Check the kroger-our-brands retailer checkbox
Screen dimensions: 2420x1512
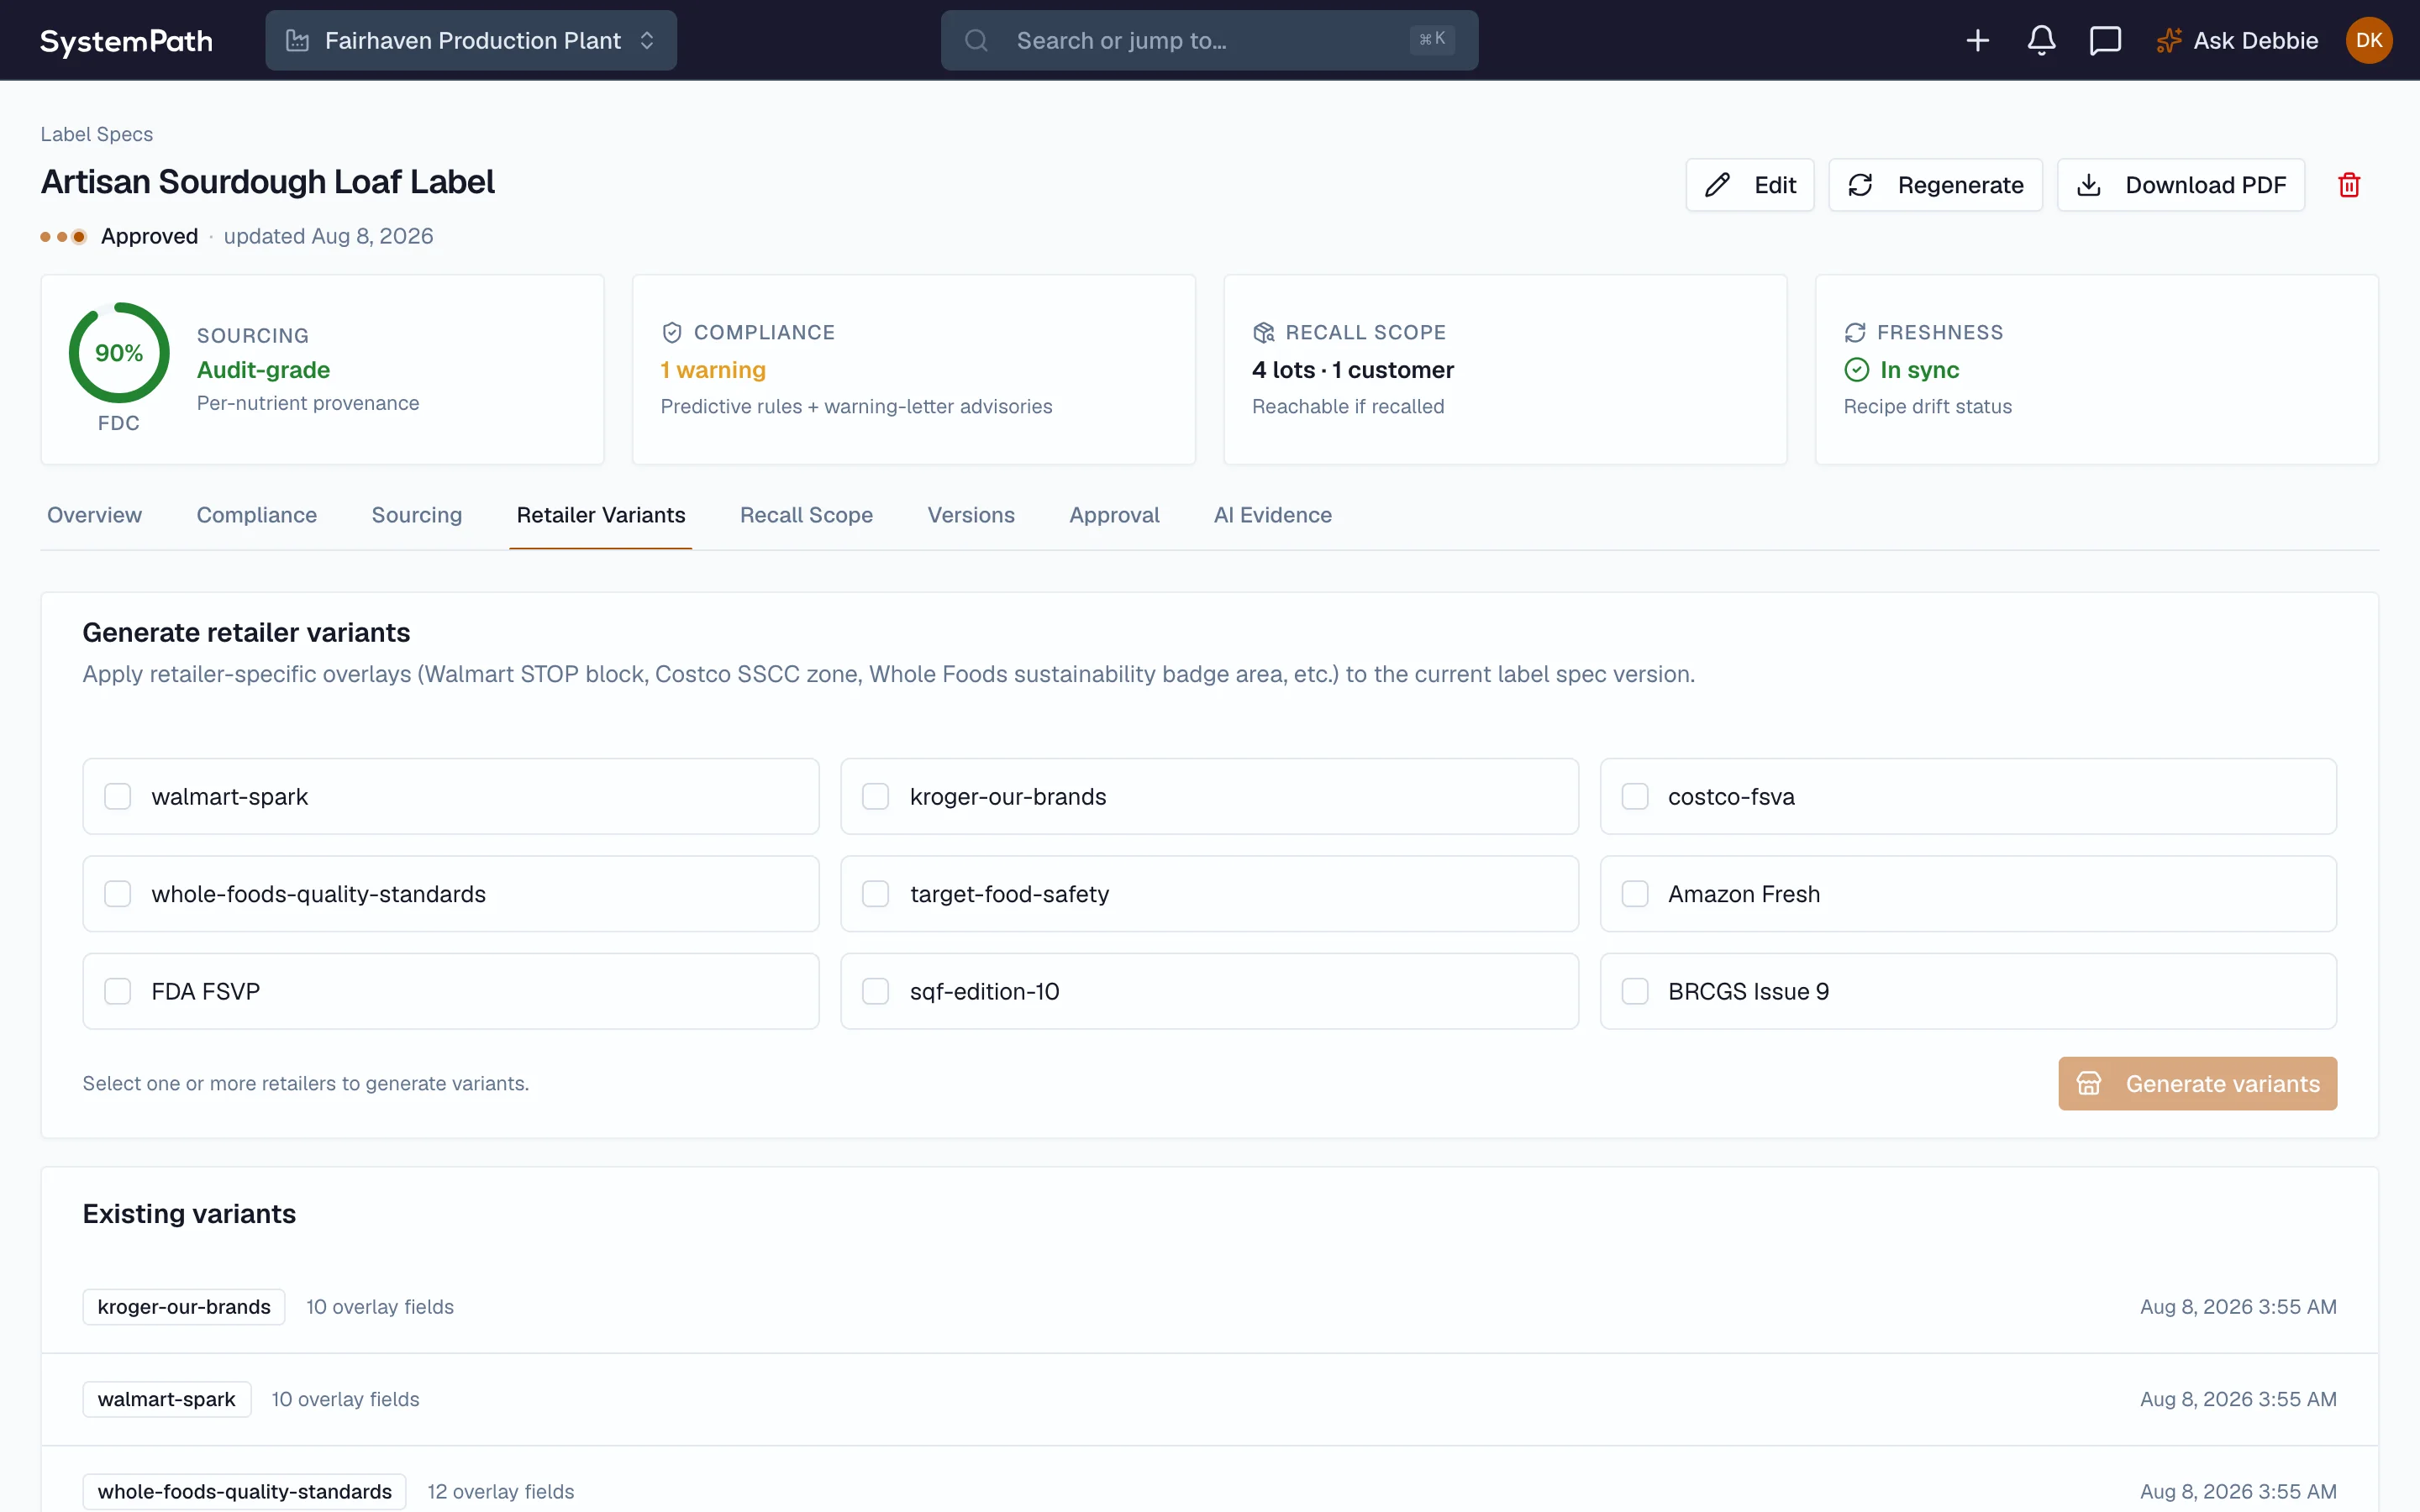[x=876, y=796]
